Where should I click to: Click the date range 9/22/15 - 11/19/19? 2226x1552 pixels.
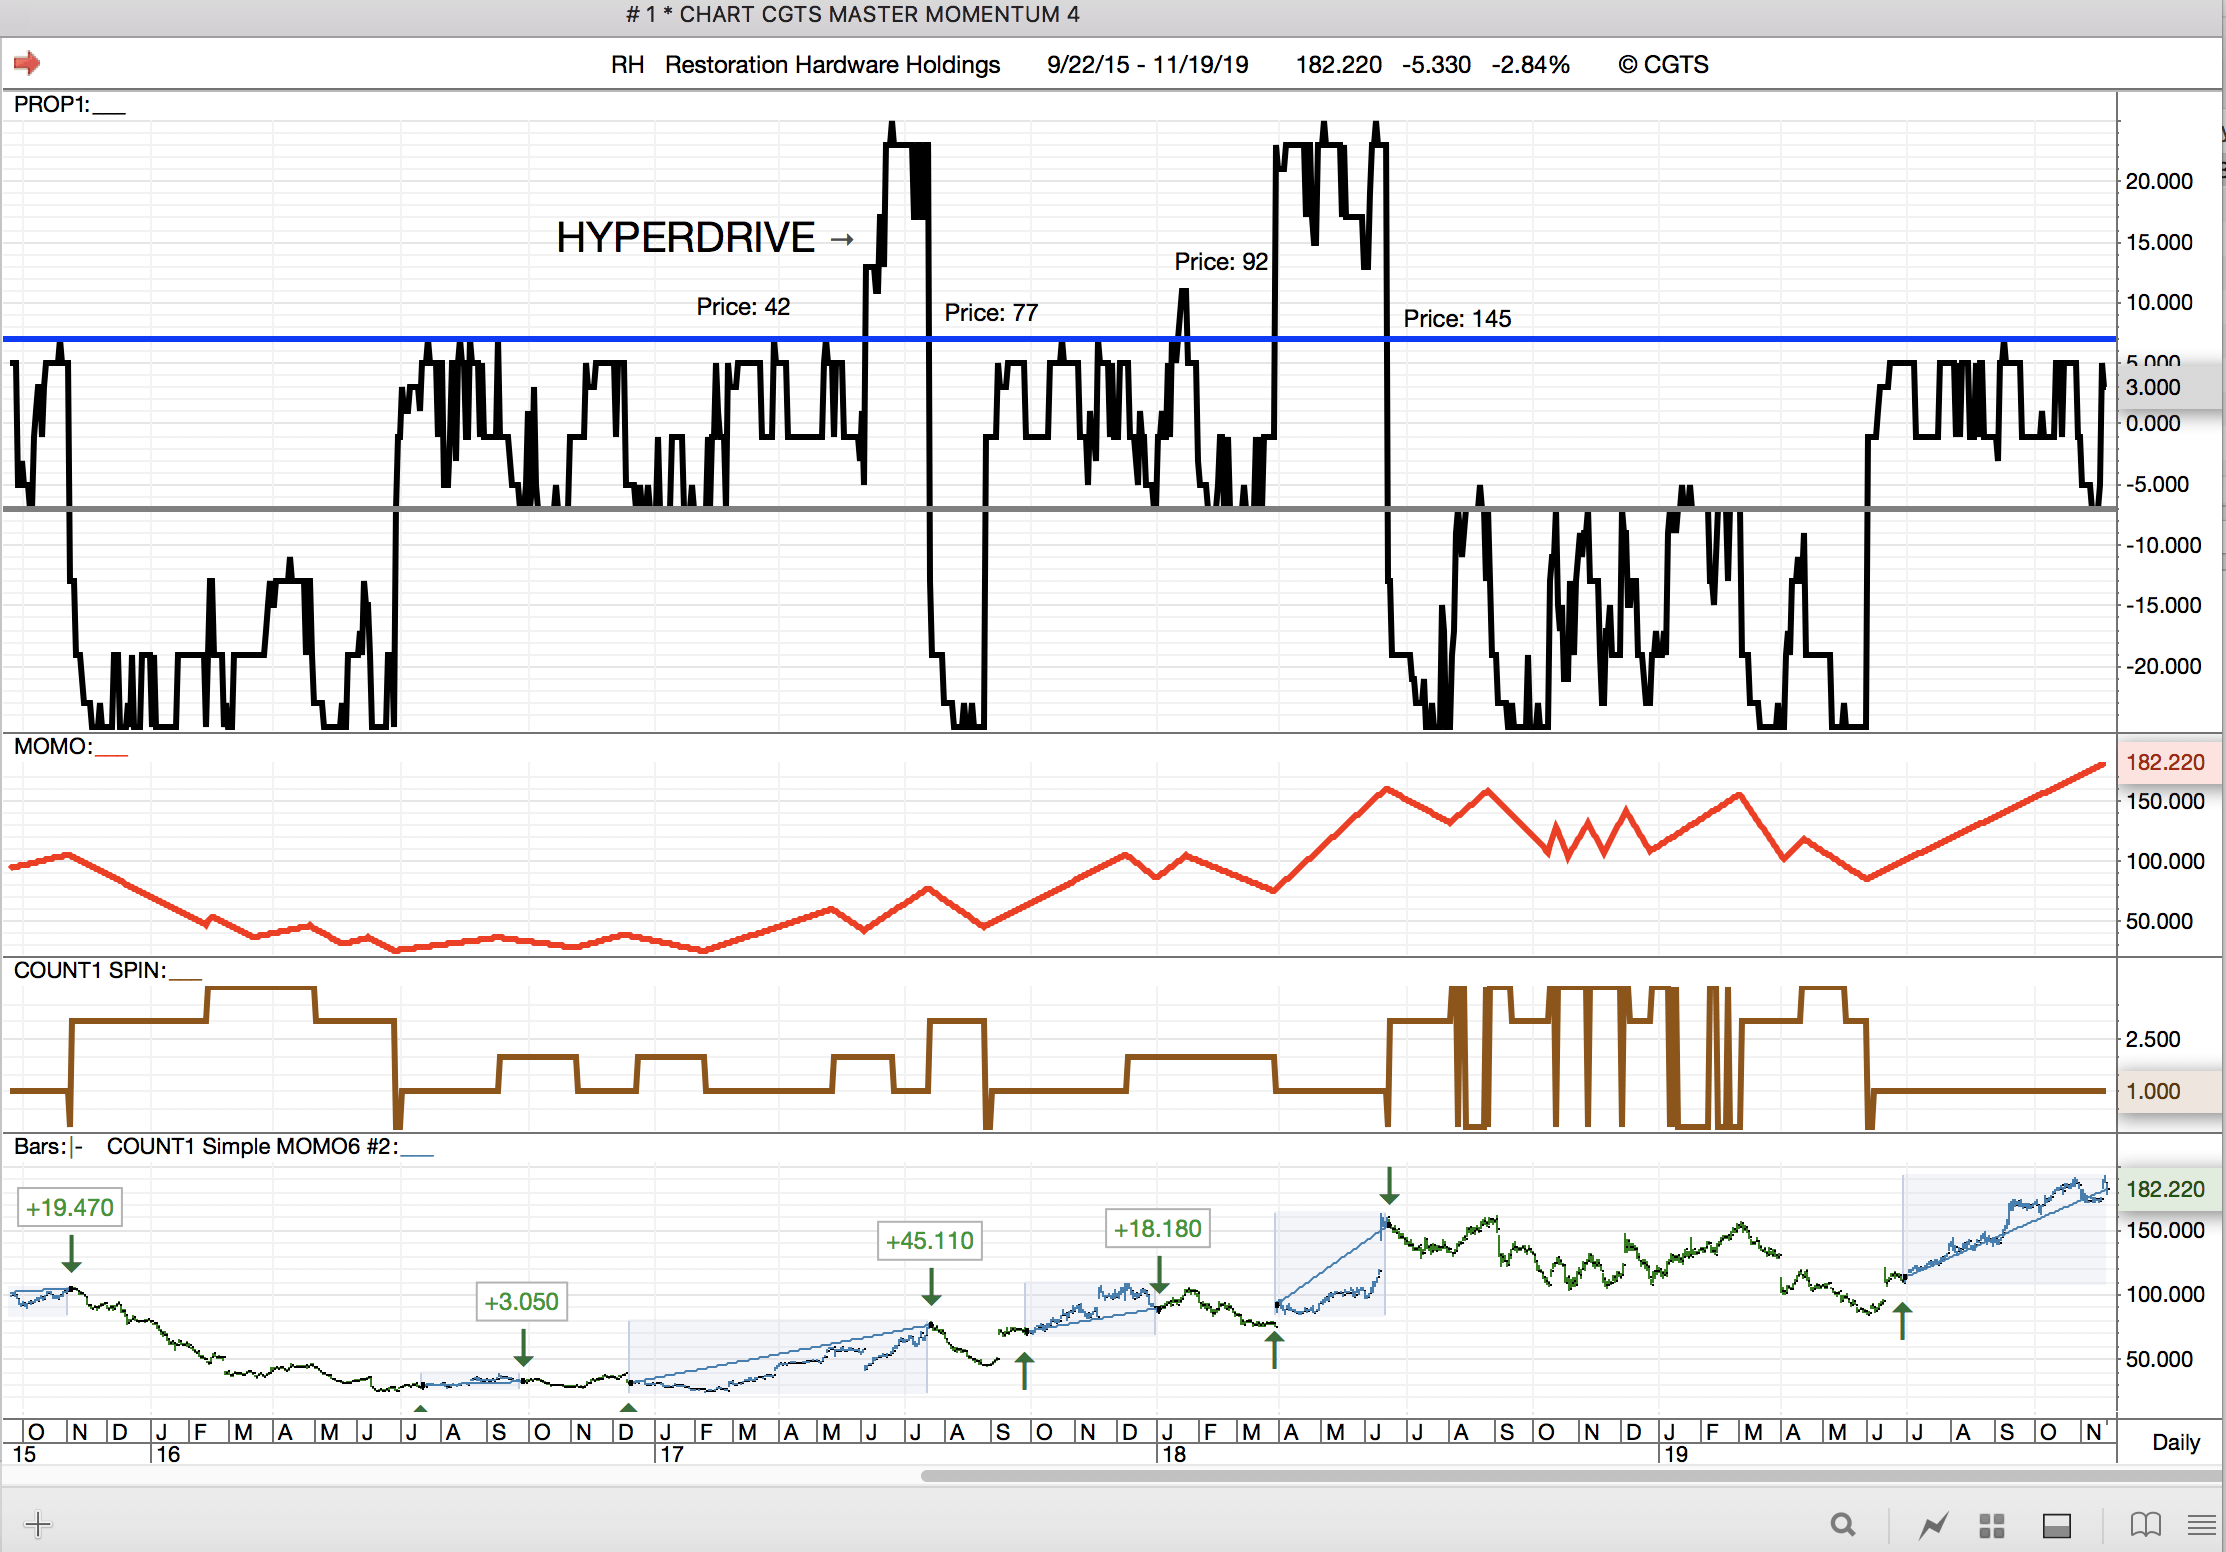pyautogui.click(x=1147, y=65)
